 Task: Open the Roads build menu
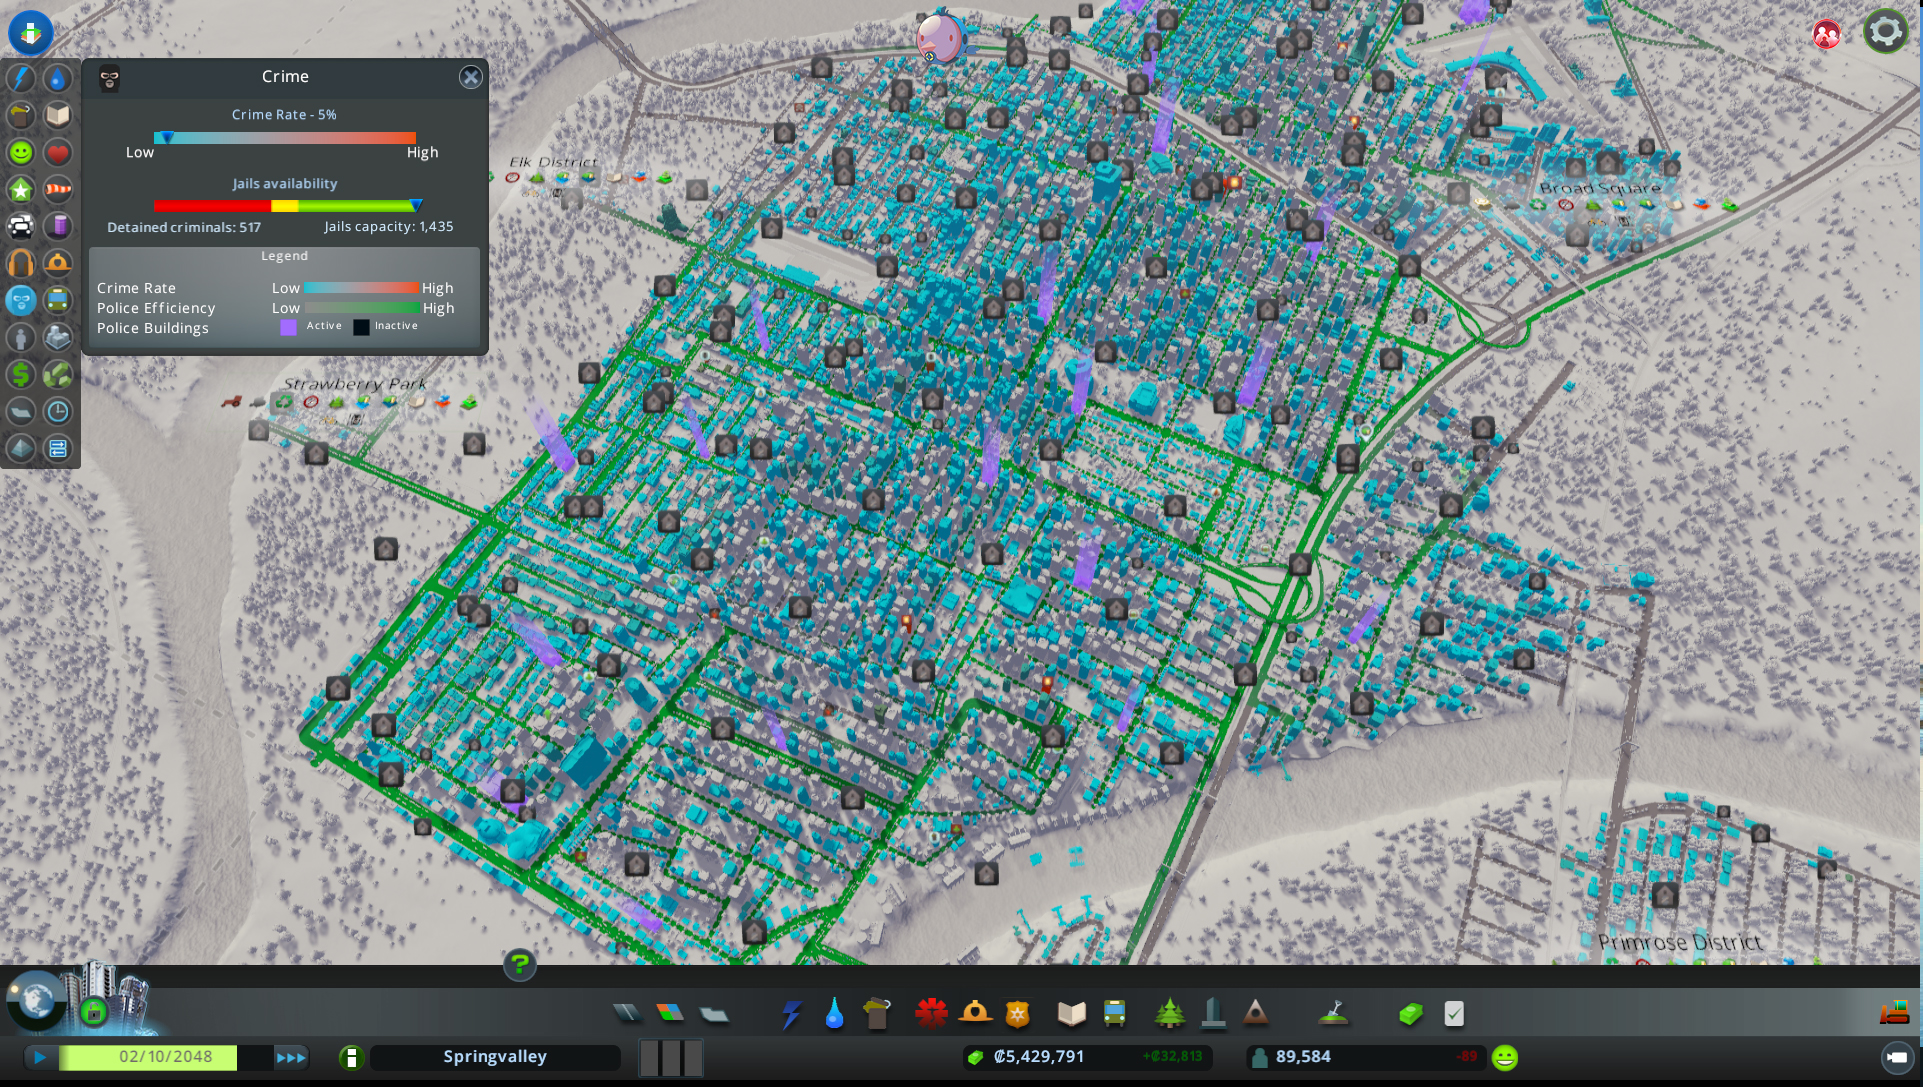coord(627,1014)
